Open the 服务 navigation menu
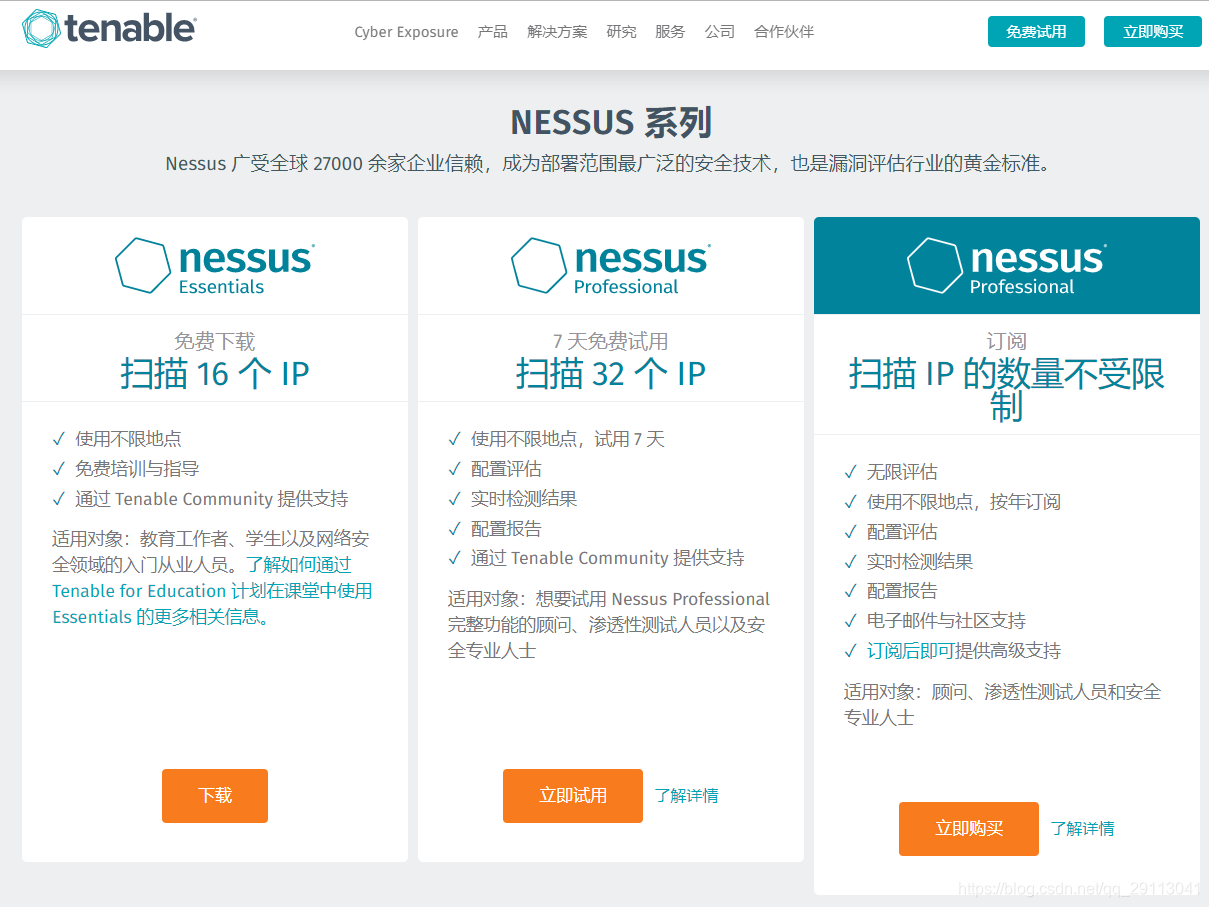The width and height of the screenshot is (1209, 907). point(670,32)
